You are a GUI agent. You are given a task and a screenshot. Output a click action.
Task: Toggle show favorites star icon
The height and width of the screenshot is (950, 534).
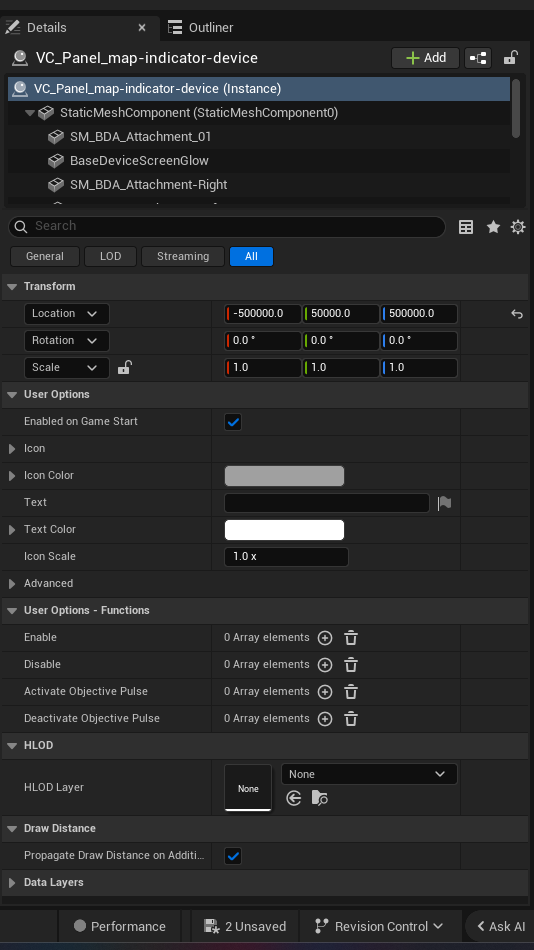[x=493, y=227]
